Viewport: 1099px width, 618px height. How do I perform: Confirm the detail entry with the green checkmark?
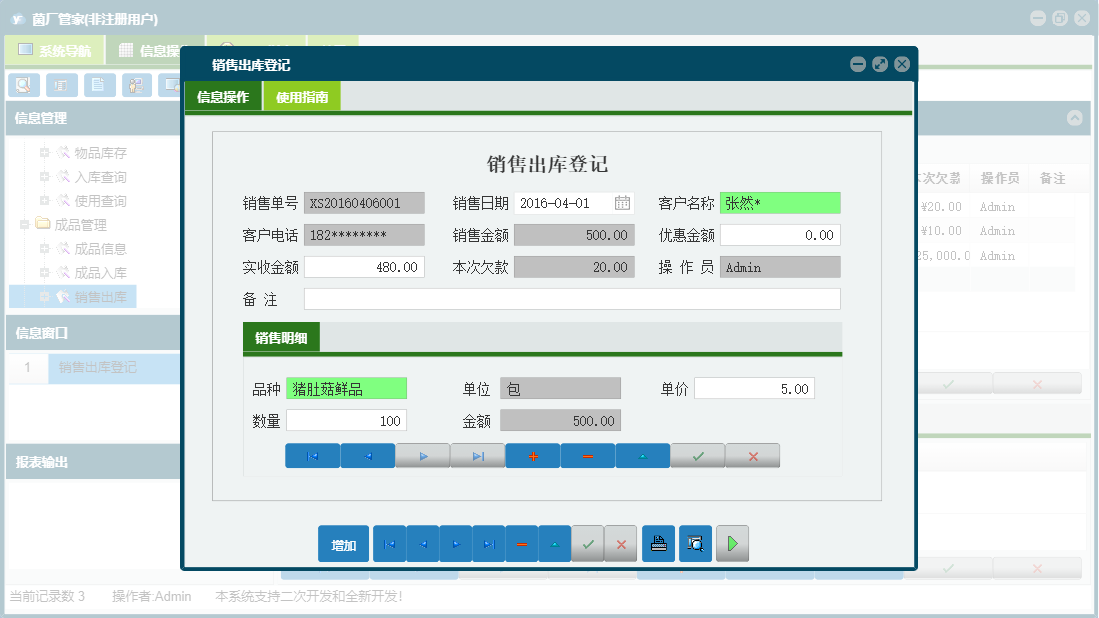[x=697, y=455]
